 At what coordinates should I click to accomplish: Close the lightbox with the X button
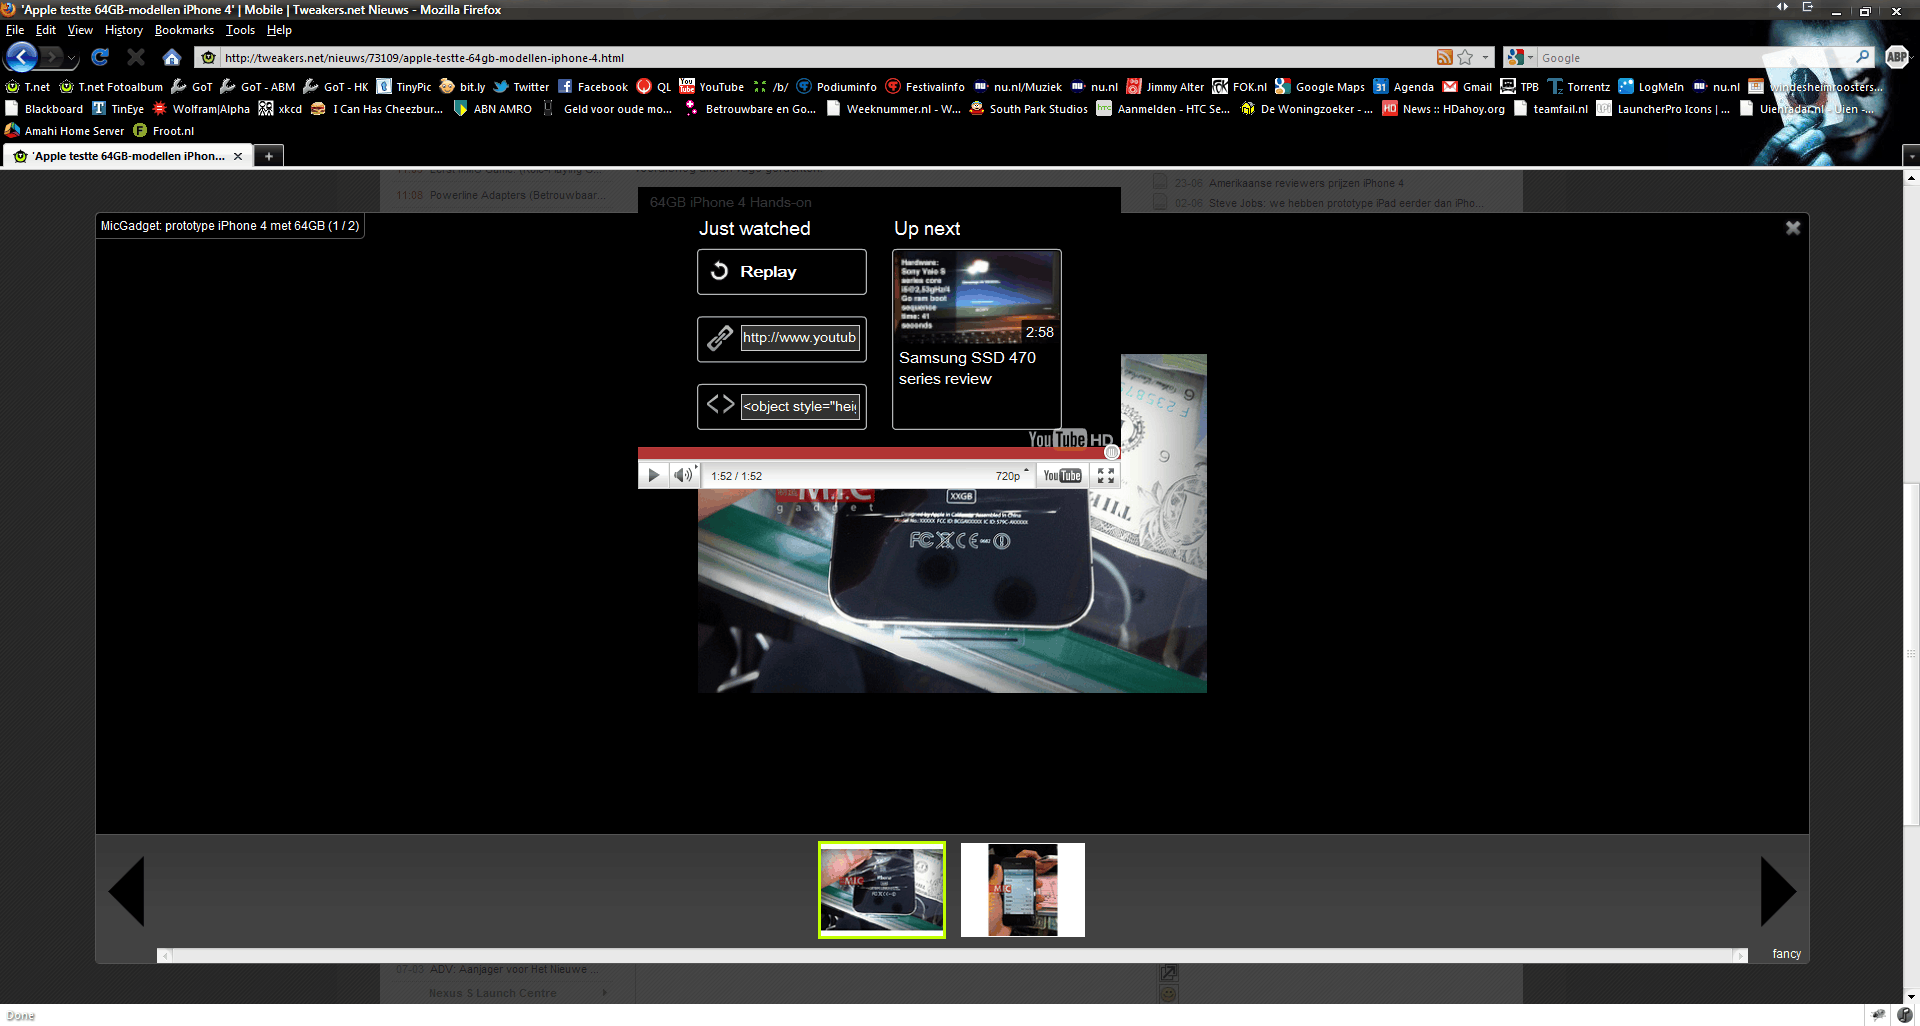[x=1793, y=228]
